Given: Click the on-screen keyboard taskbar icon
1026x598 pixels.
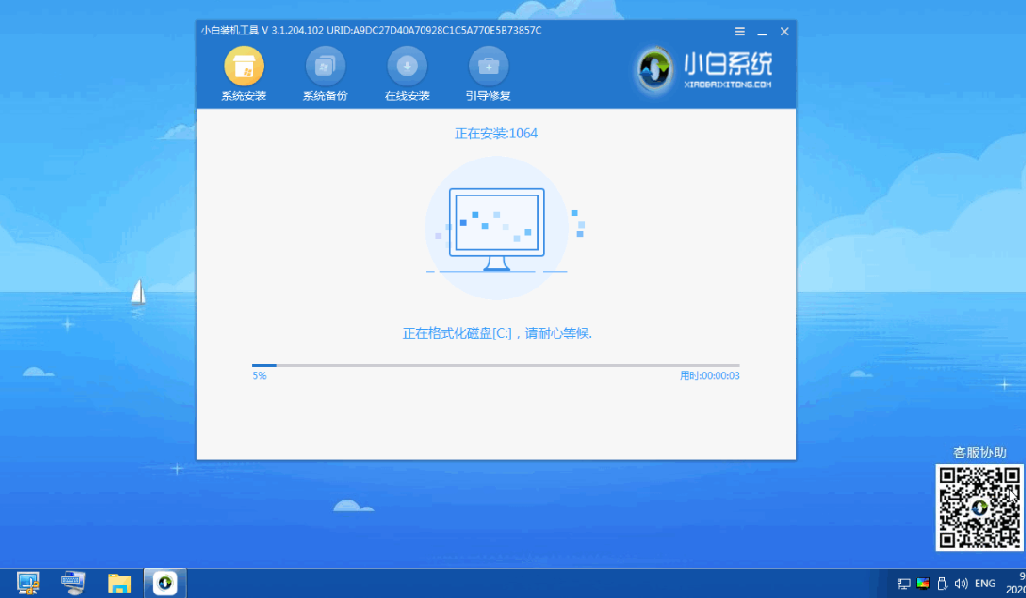Looking at the screenshot, I should (x=72, y=582).
